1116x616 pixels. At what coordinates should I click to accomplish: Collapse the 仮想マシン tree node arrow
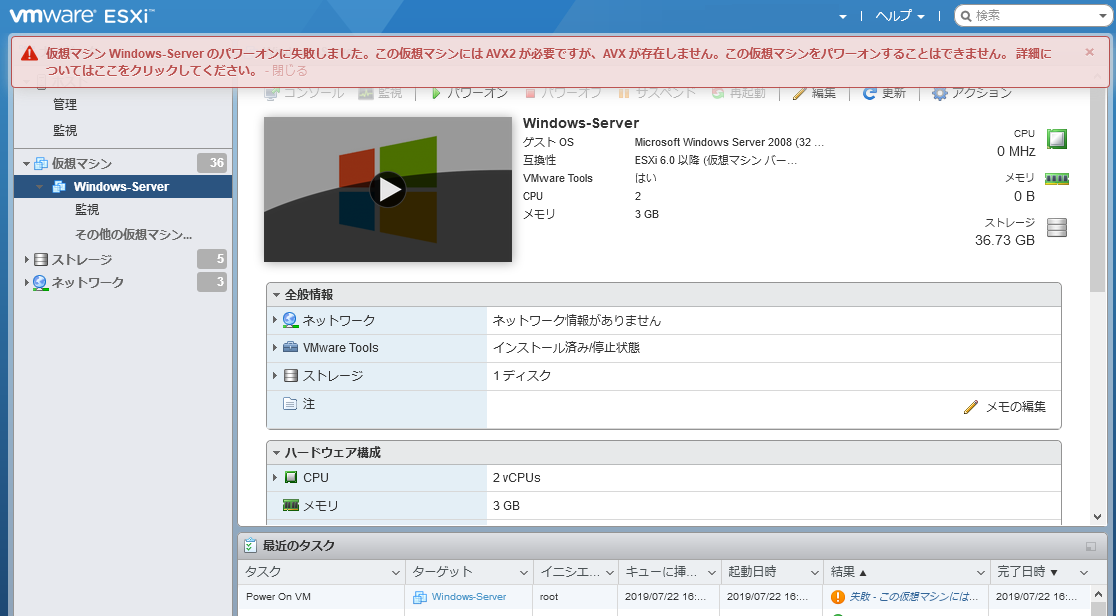coord(26,164)
